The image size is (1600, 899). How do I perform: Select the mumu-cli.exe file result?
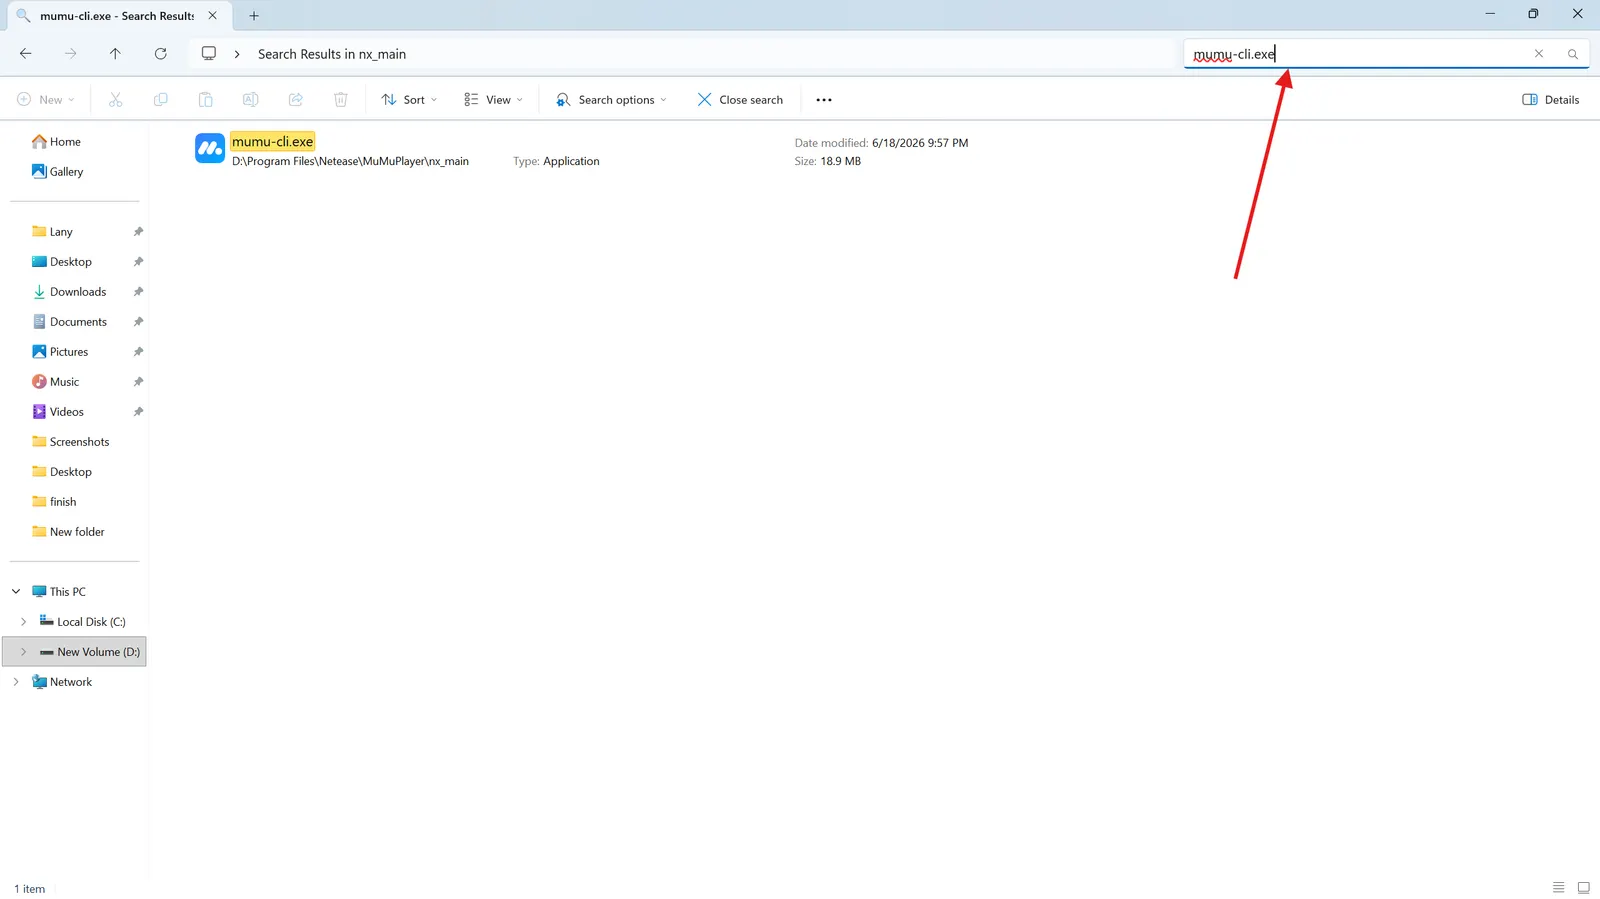(x=273, y=142)
